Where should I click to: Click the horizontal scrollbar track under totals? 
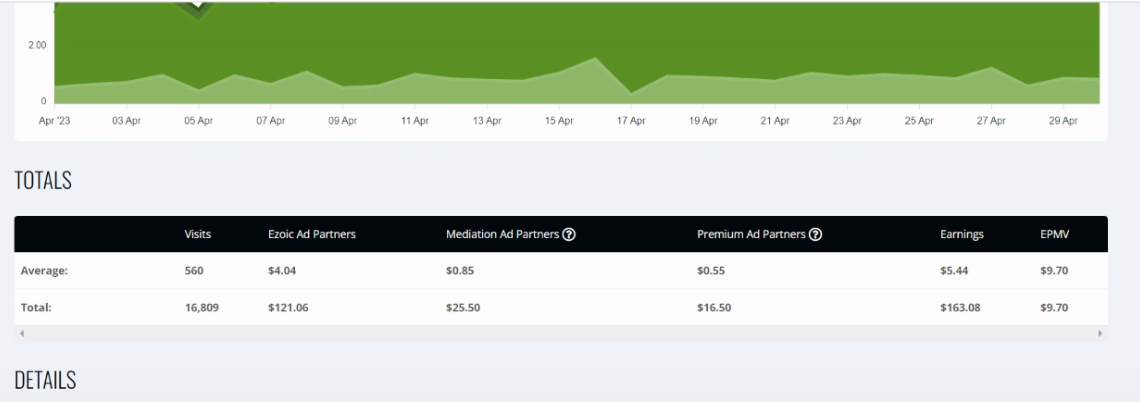tap(561, 334)
